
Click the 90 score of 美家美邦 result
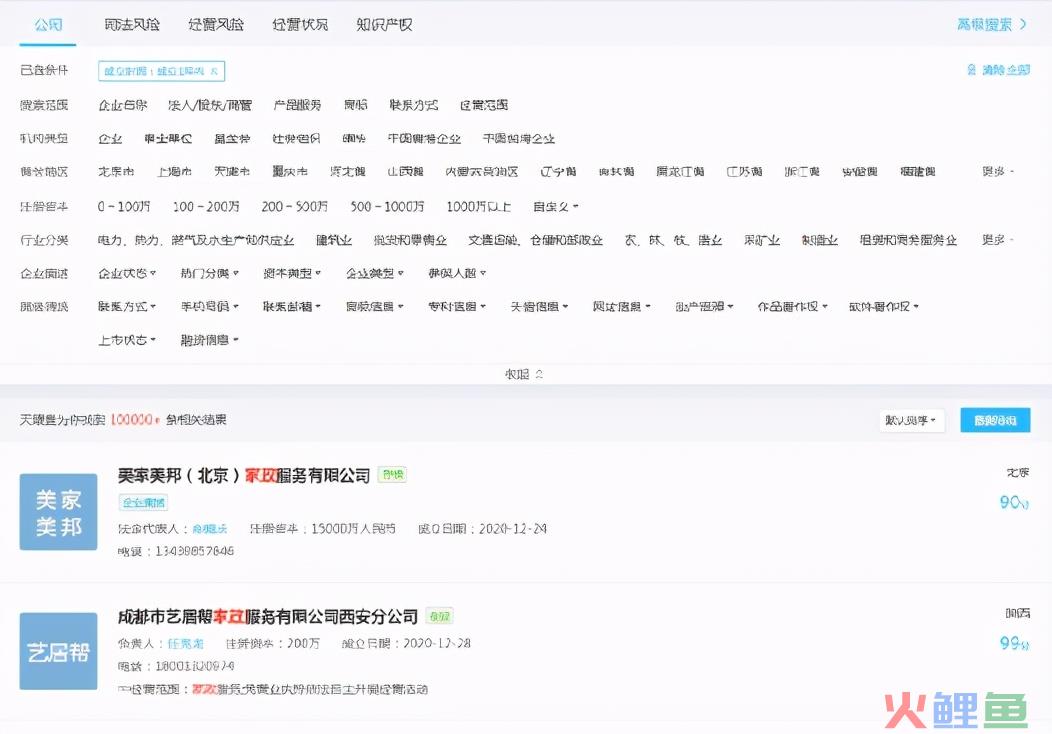[x=1014, y=503]
